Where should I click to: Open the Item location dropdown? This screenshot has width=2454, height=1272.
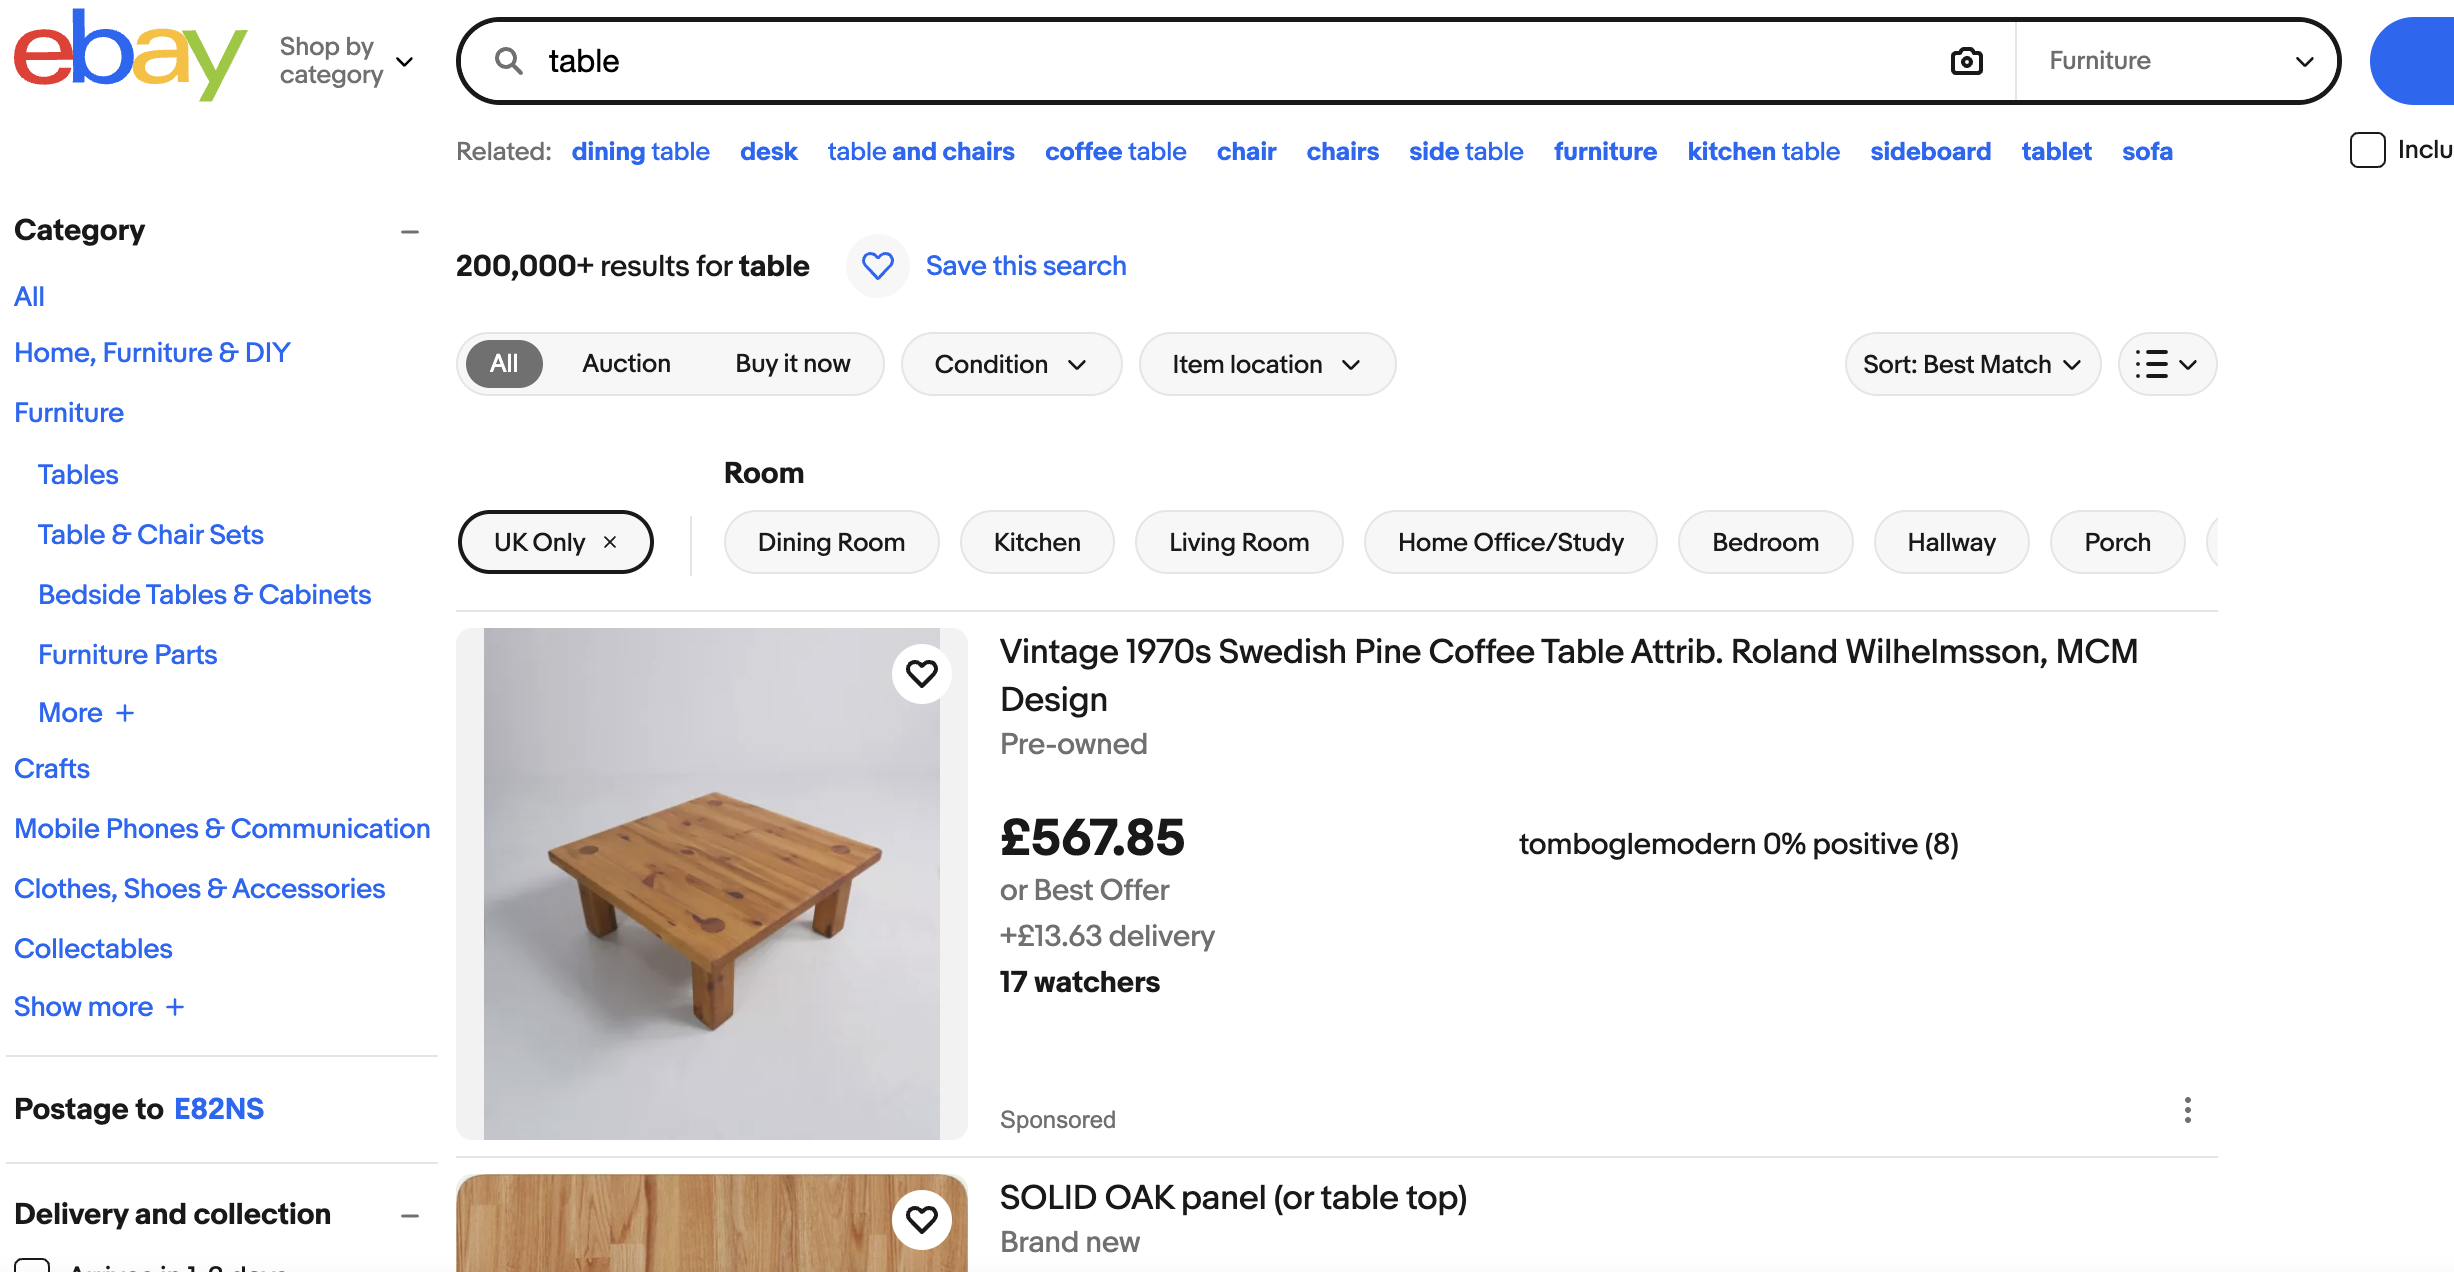(1266, 364)
